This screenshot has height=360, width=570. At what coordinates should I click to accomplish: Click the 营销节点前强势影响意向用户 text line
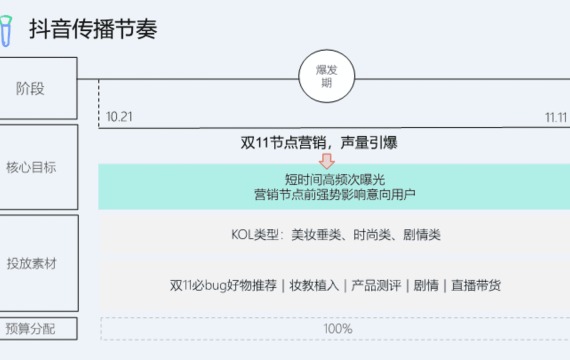tap(335, 195)
